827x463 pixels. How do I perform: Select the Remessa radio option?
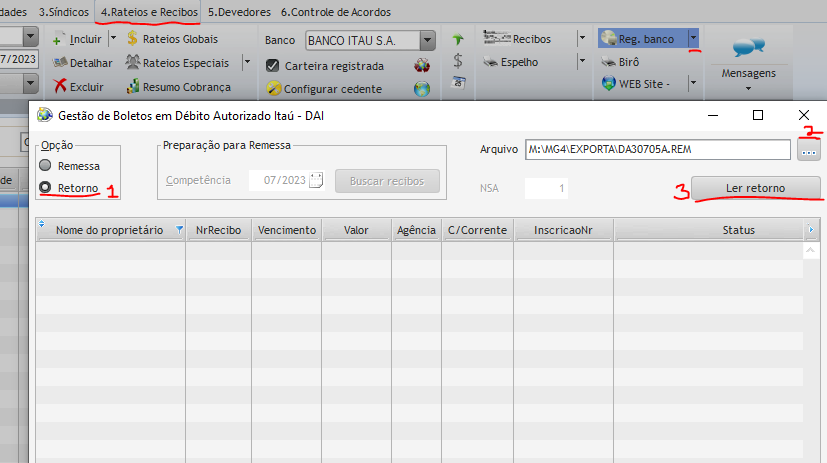click(x=44, y=166)
